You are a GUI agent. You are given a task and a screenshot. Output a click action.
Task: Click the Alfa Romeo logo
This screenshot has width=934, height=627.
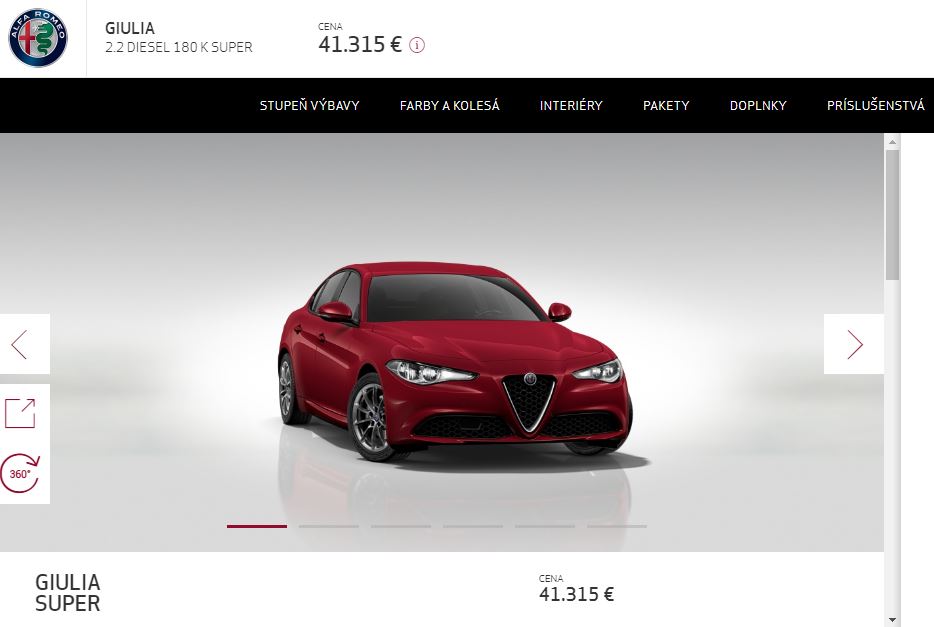(38, 38)
